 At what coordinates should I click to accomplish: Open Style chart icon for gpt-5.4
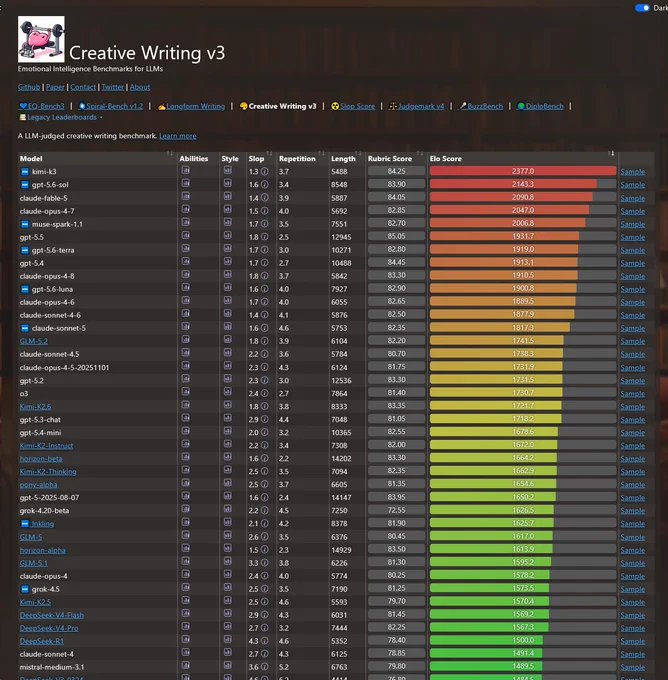227,262
